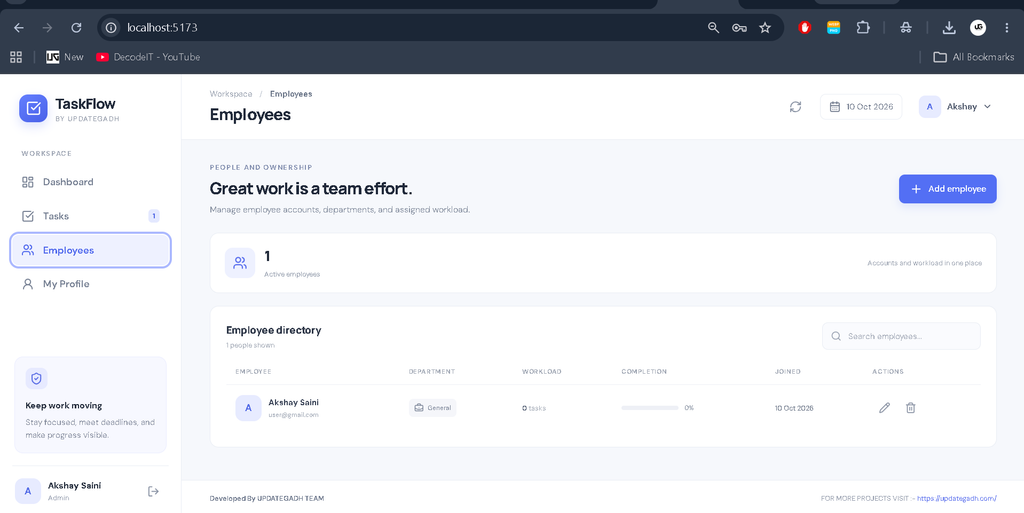Open the updategadh.com link
This screenshot has height=513, width=1024.
click(957, 499)
